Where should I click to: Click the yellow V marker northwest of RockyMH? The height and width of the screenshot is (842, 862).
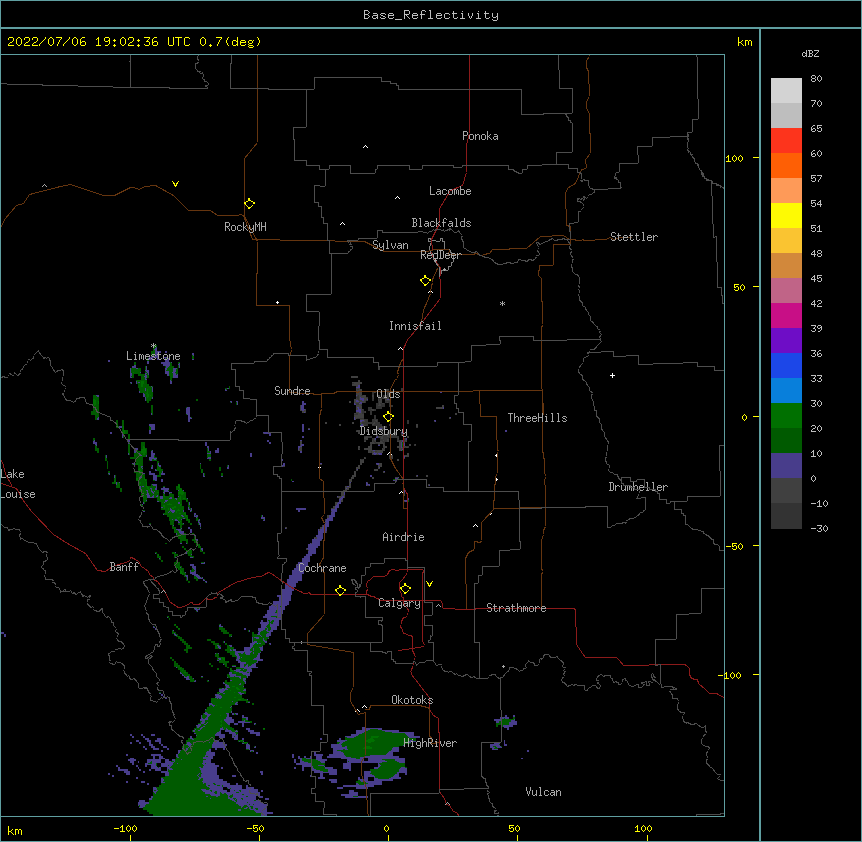click(175, 184)
